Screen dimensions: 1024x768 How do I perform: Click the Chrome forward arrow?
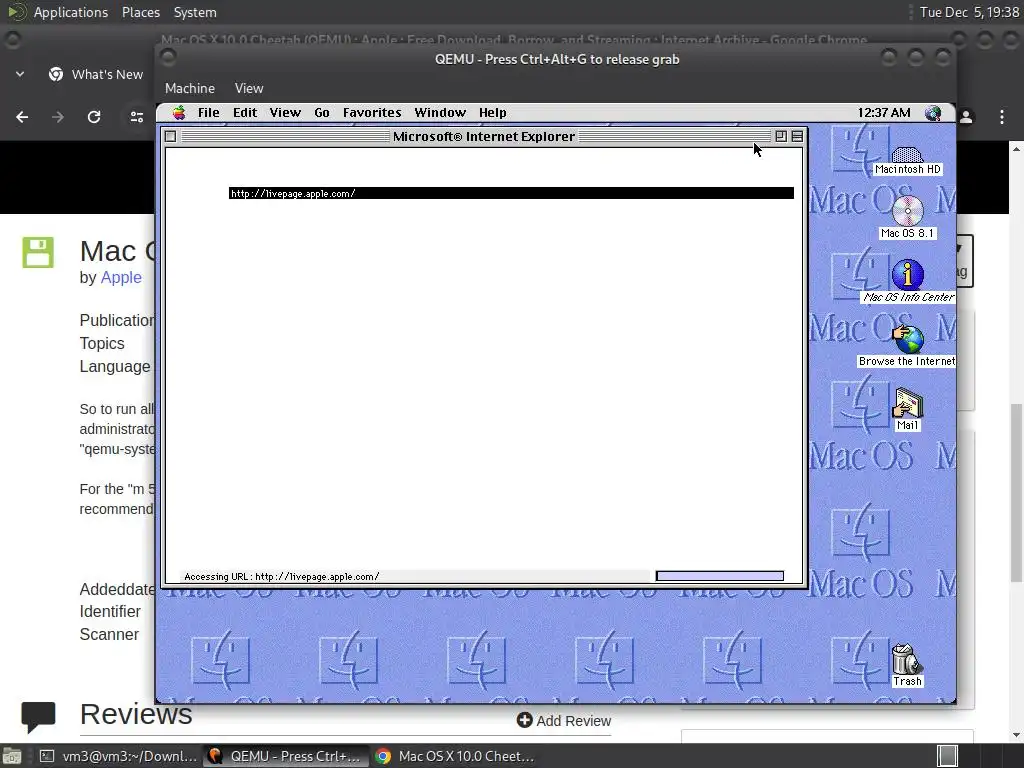tap(58, 117)
